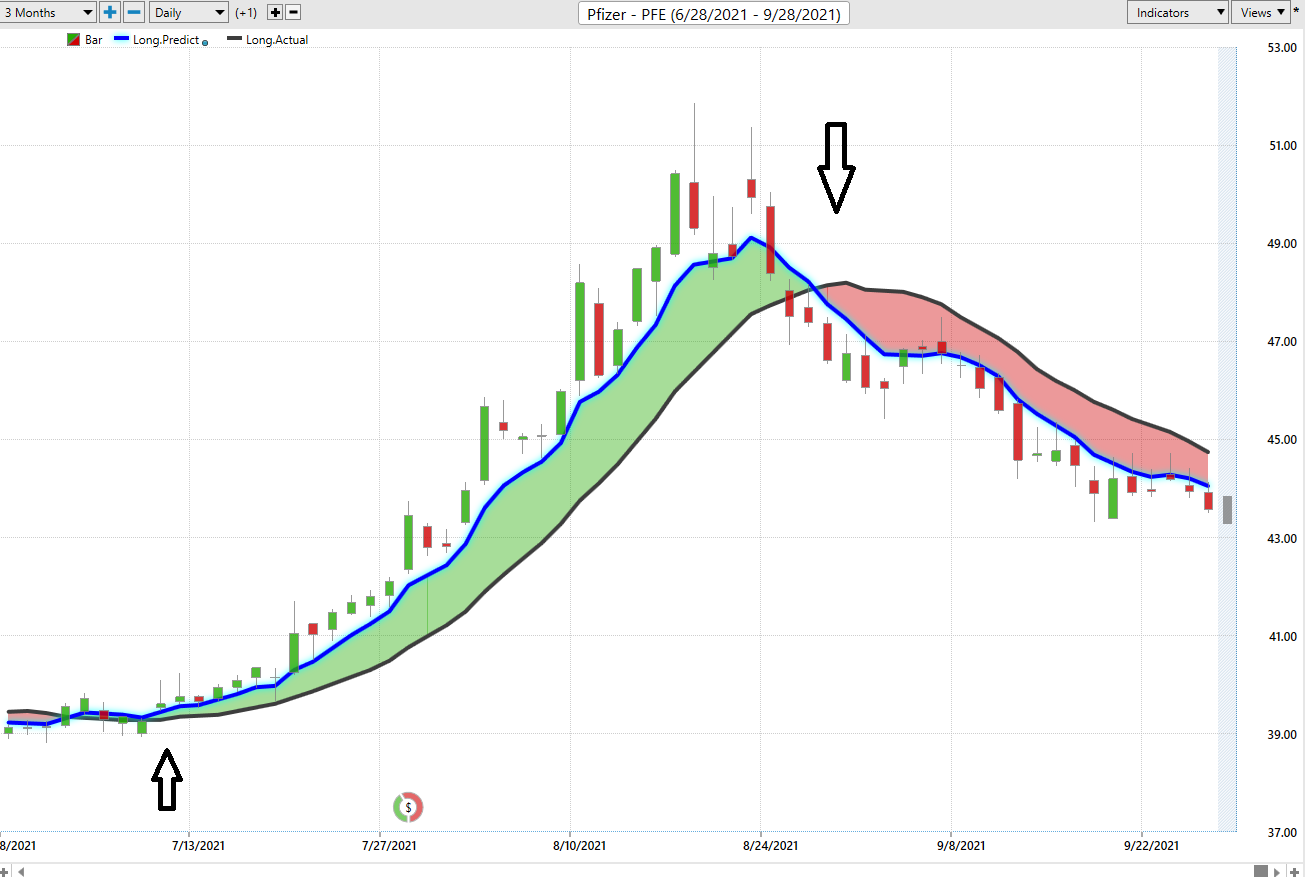This screenshot has height=877, width=1305.
Task: Click the blue minus zoom-out button
Action: click(x=135, y=13)
